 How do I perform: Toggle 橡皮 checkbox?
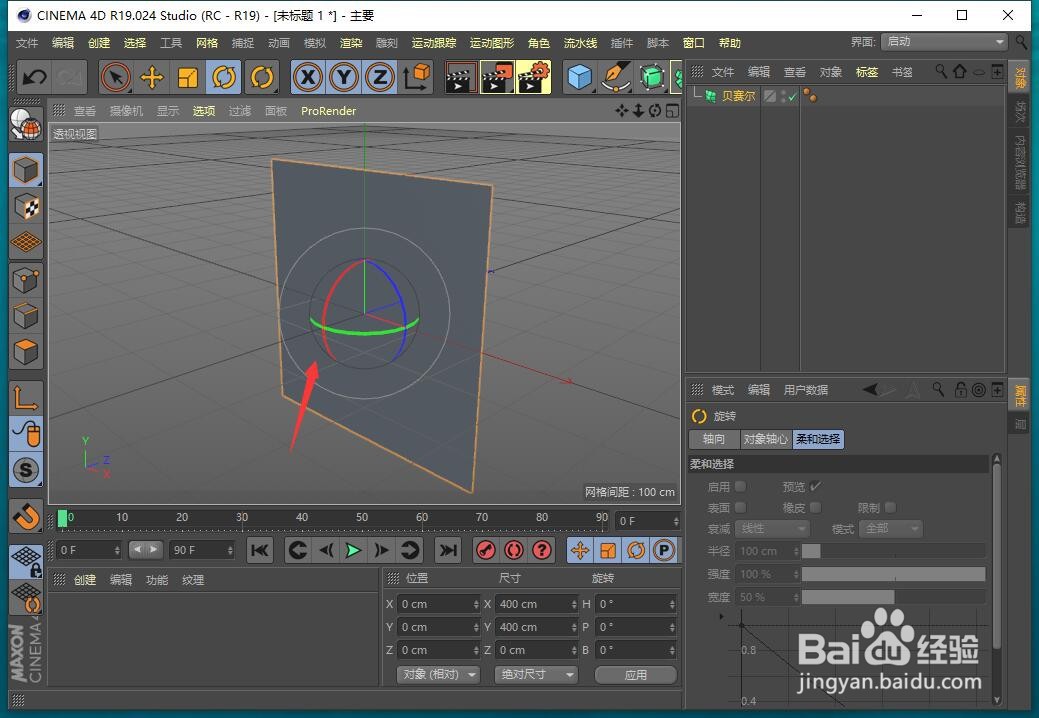(x=816, y=507)
